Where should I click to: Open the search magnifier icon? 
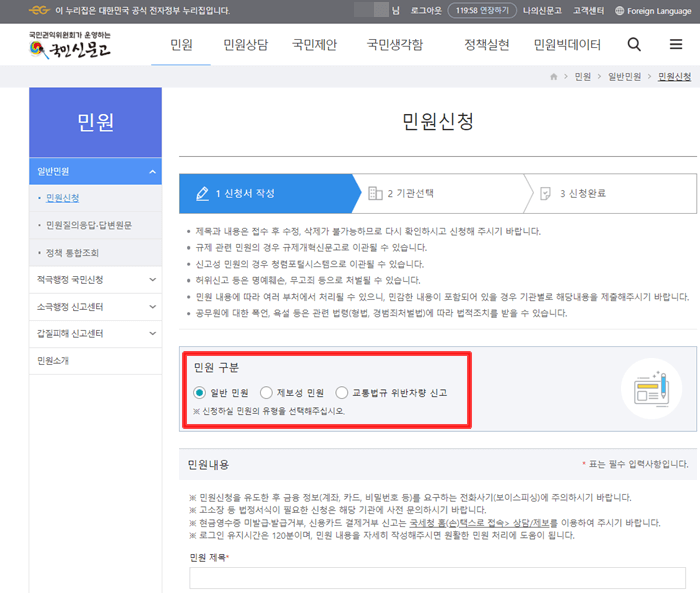click(x=634, y=44)
